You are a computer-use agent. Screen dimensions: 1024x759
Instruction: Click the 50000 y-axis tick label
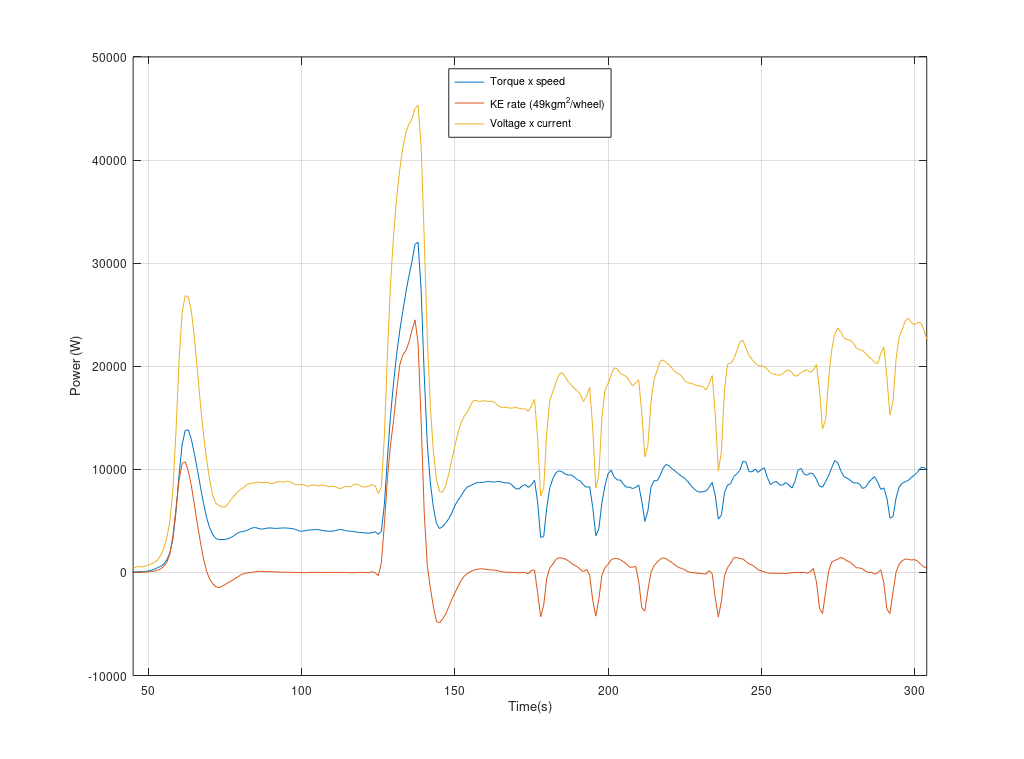pyautogui.click(x=109, y=58)
